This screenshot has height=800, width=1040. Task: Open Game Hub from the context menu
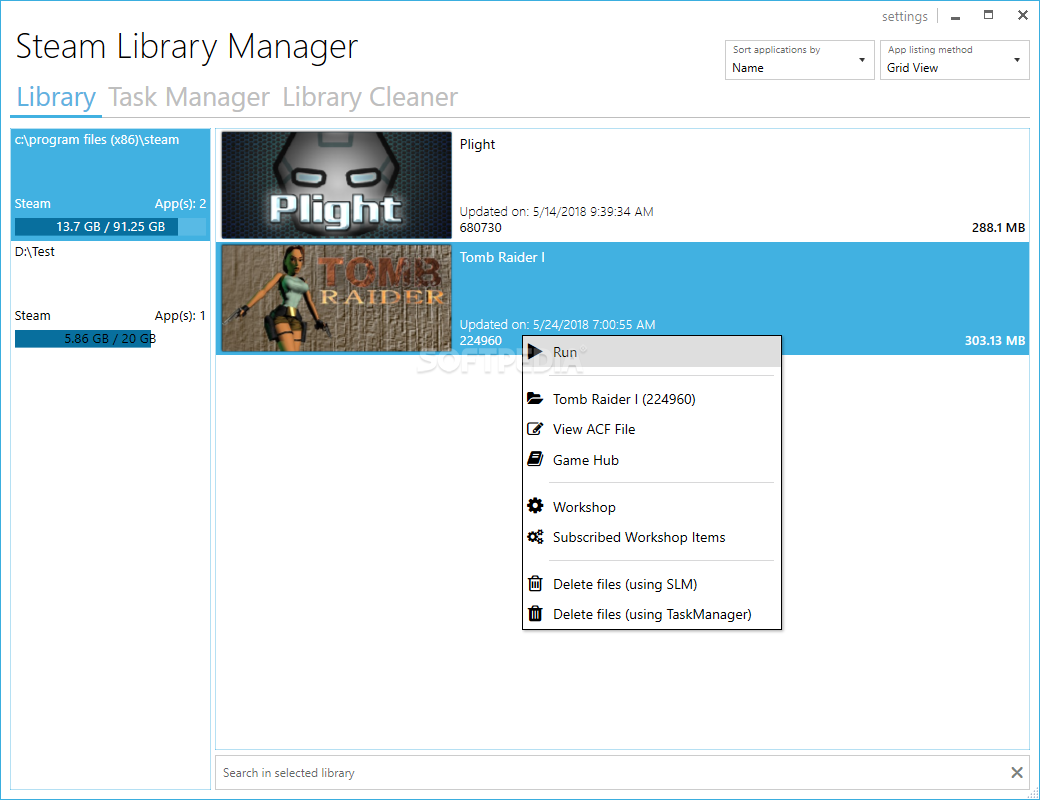[652, 460]
